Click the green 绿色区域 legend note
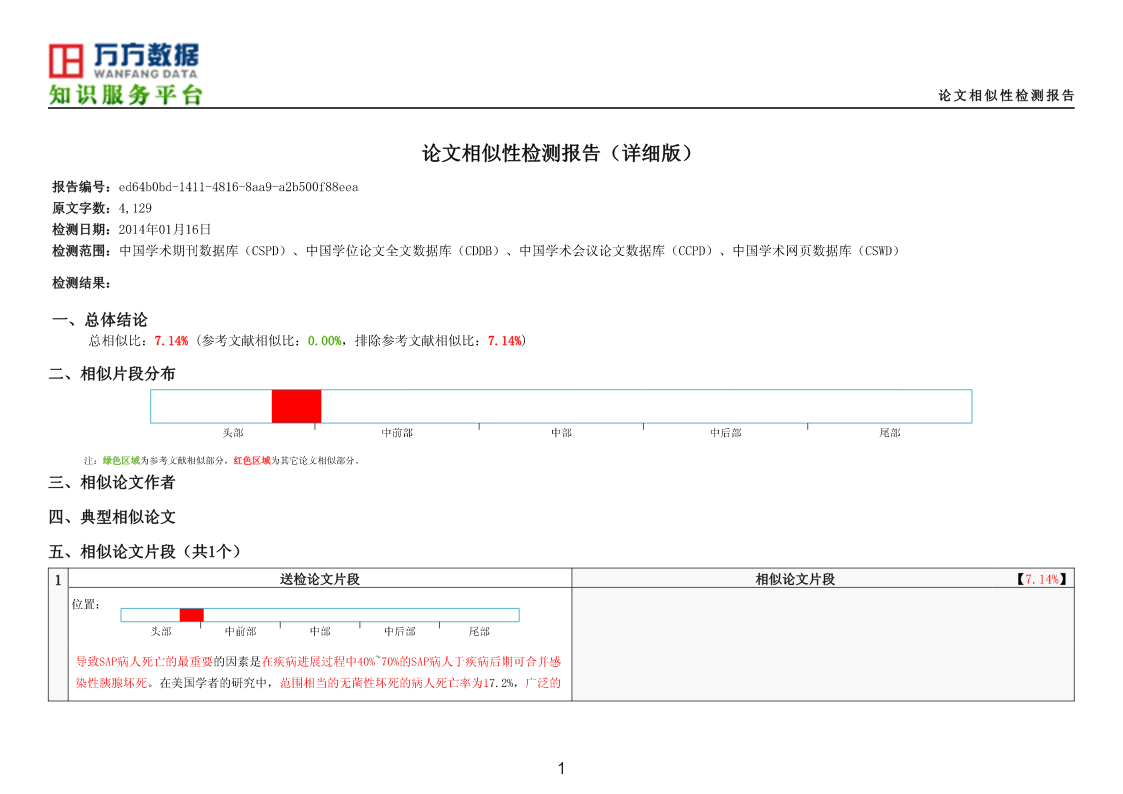Viewport: 1123px width, 794px height. coord(121,461)
